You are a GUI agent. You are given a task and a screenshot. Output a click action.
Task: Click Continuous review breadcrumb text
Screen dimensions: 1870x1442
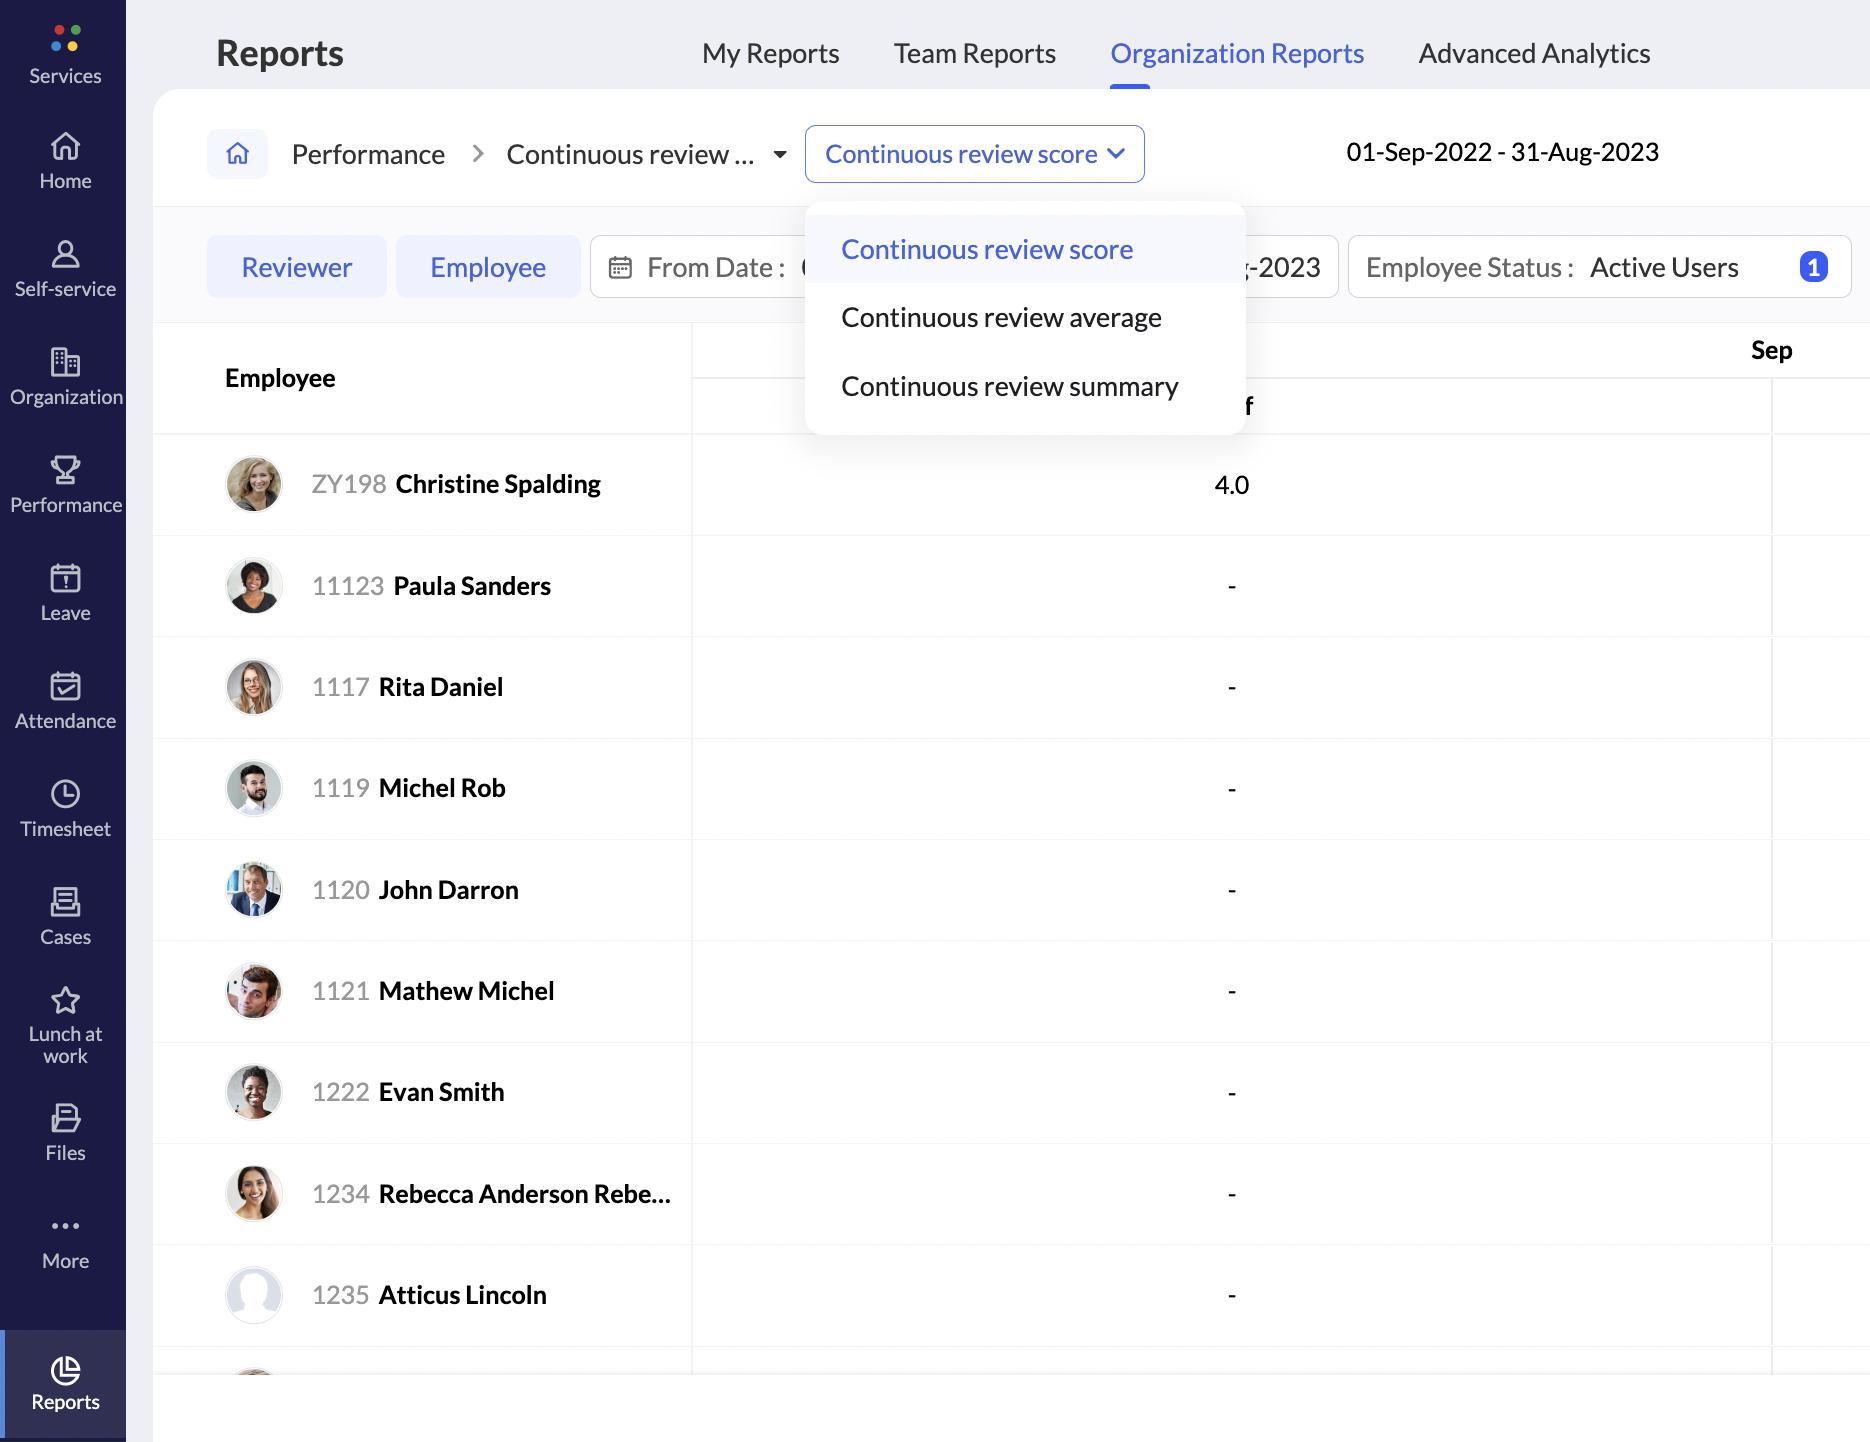click(x=630, y=154)
